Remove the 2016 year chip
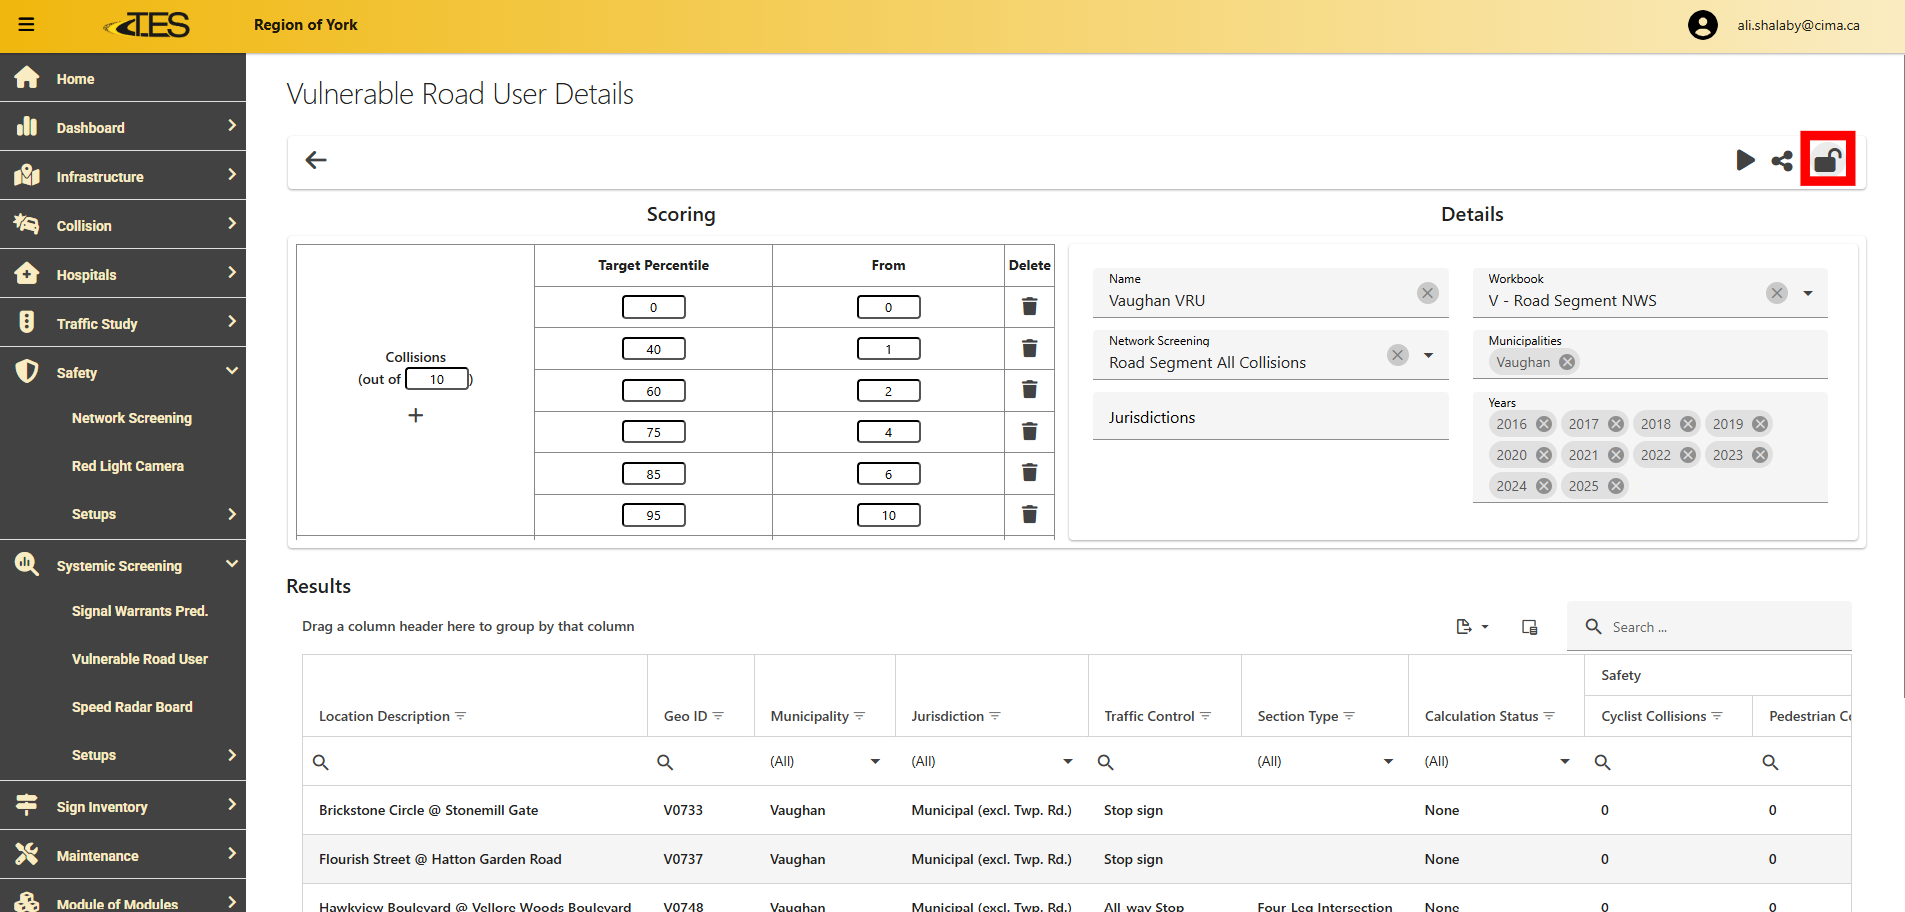 pyautogui.click(x=1544, y=424)
